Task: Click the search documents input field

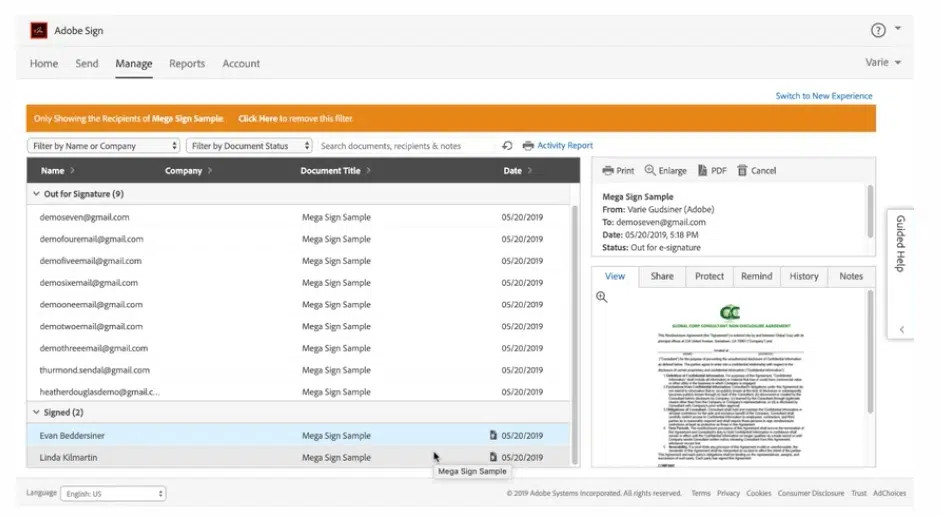Action: pyautogui.click(x=408, y=146)
